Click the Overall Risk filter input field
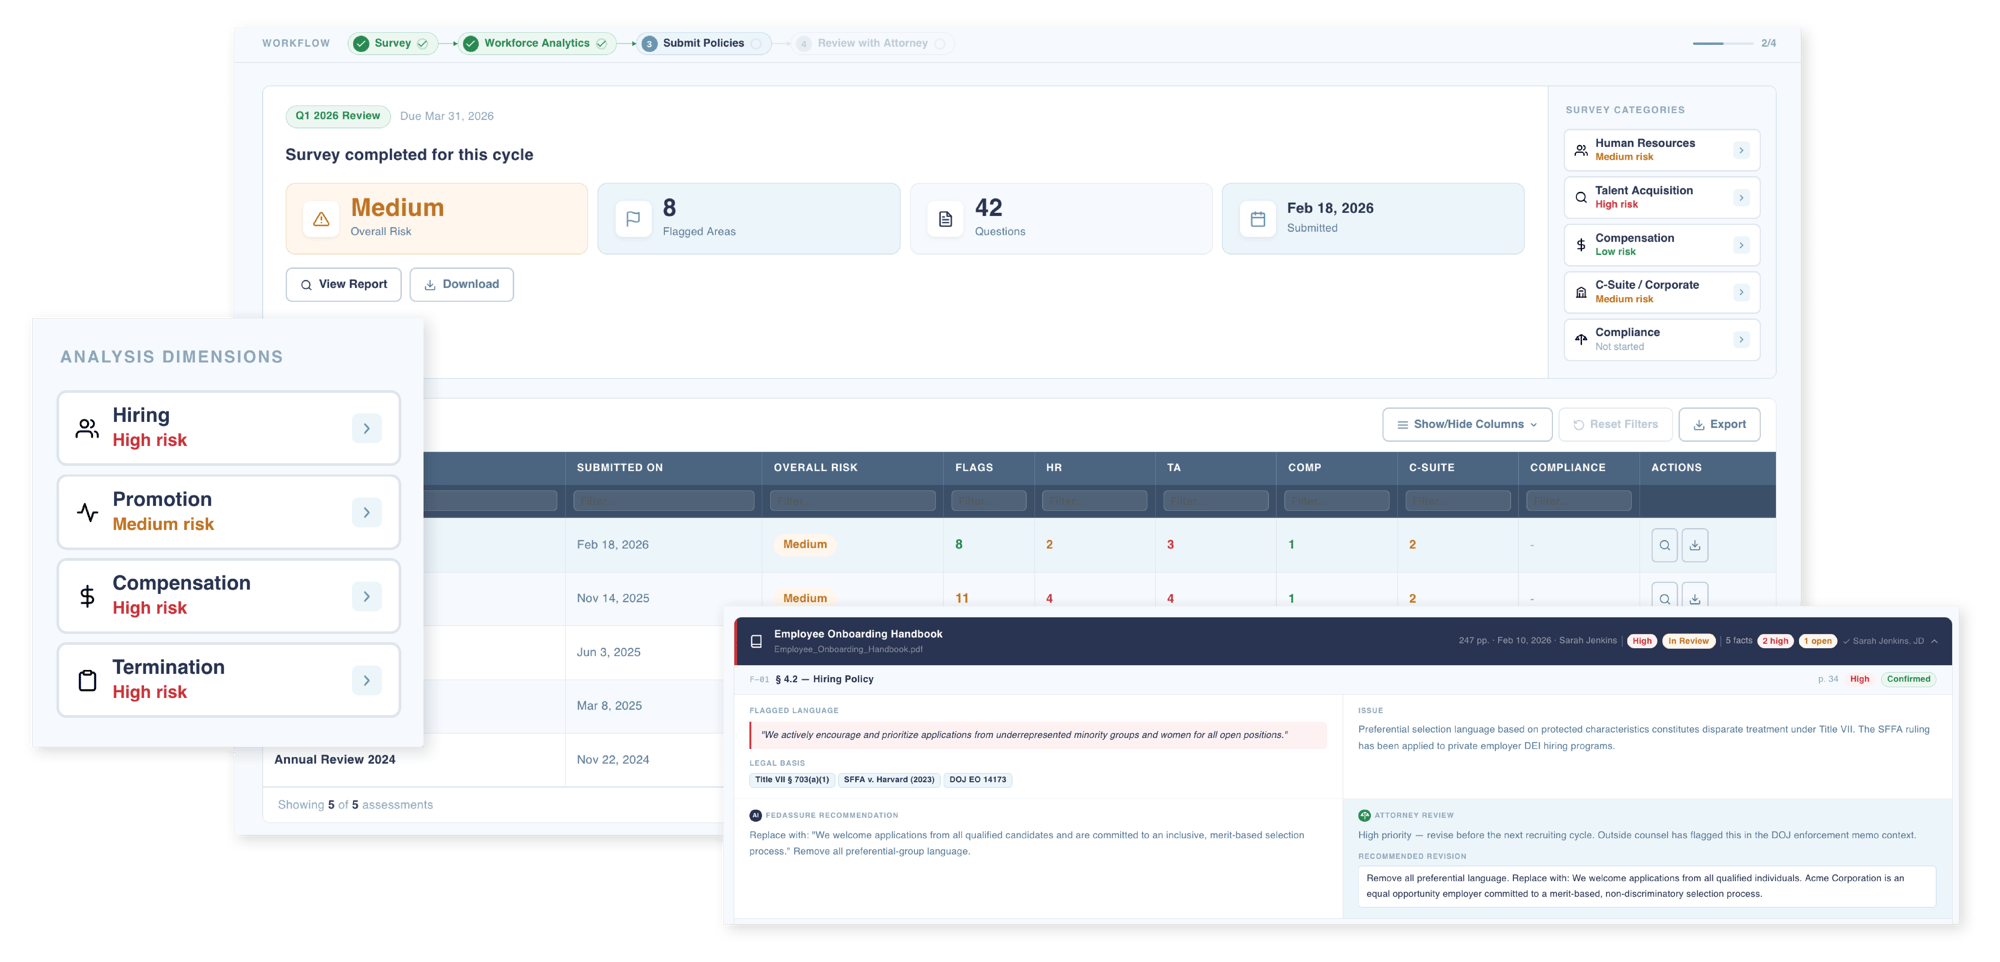The image size is (2000, 962). coord(852,500)
